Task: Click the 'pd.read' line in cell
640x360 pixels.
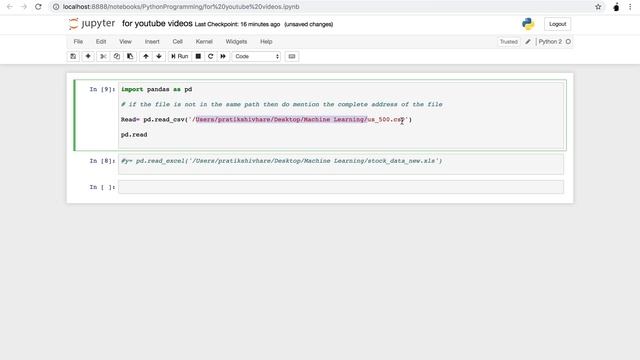Action: point(134,135)
